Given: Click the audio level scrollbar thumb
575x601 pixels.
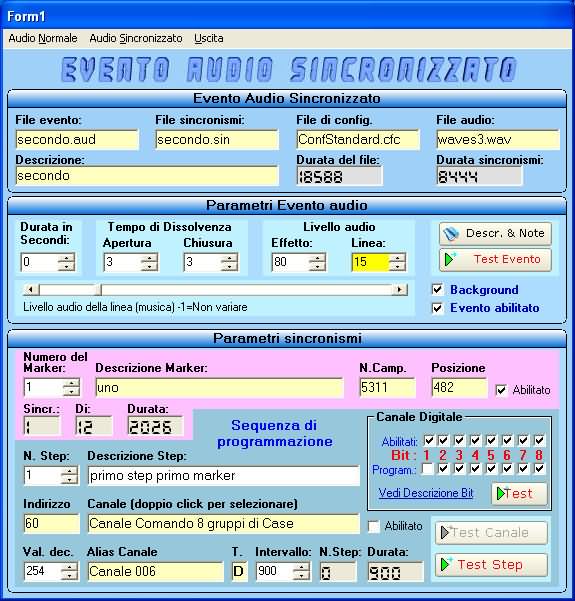Looking at the screenshot, I should 70,290.
